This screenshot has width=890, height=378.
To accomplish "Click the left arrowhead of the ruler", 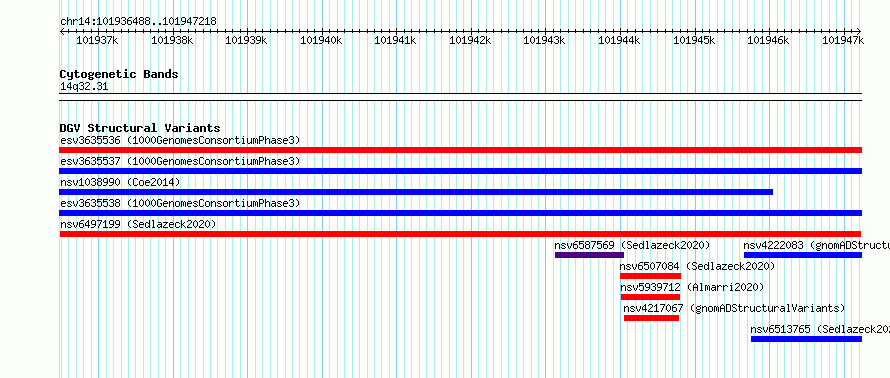I will coord(62,32).
